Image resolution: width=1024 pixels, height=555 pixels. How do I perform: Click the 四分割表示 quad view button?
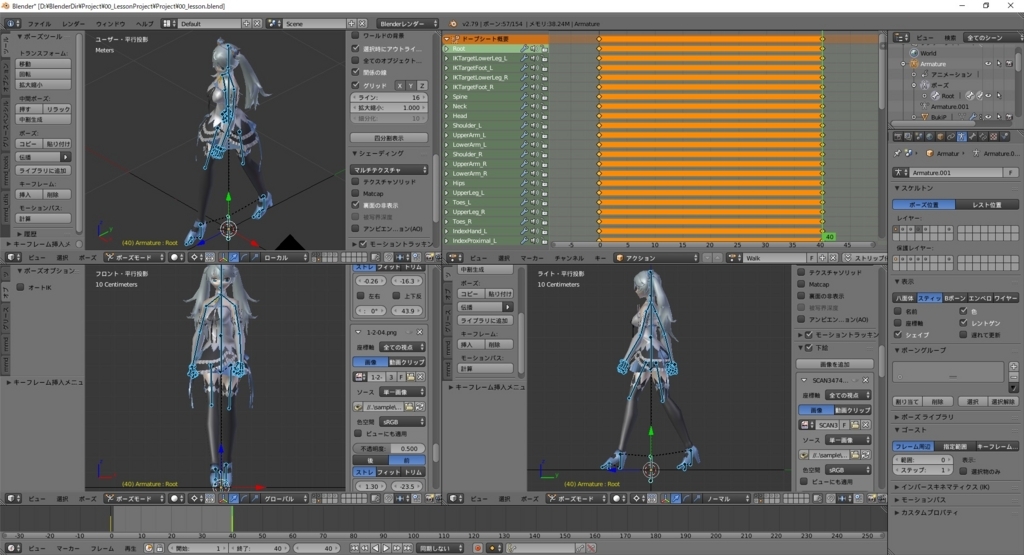pos(390,137)
